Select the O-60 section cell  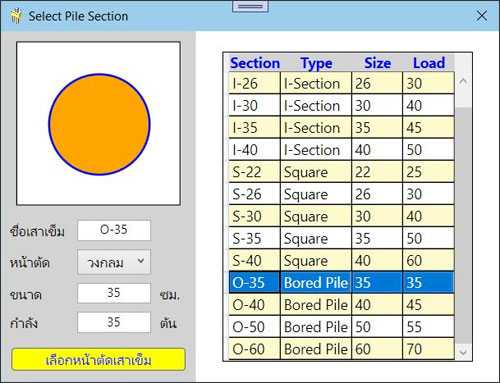255,349
